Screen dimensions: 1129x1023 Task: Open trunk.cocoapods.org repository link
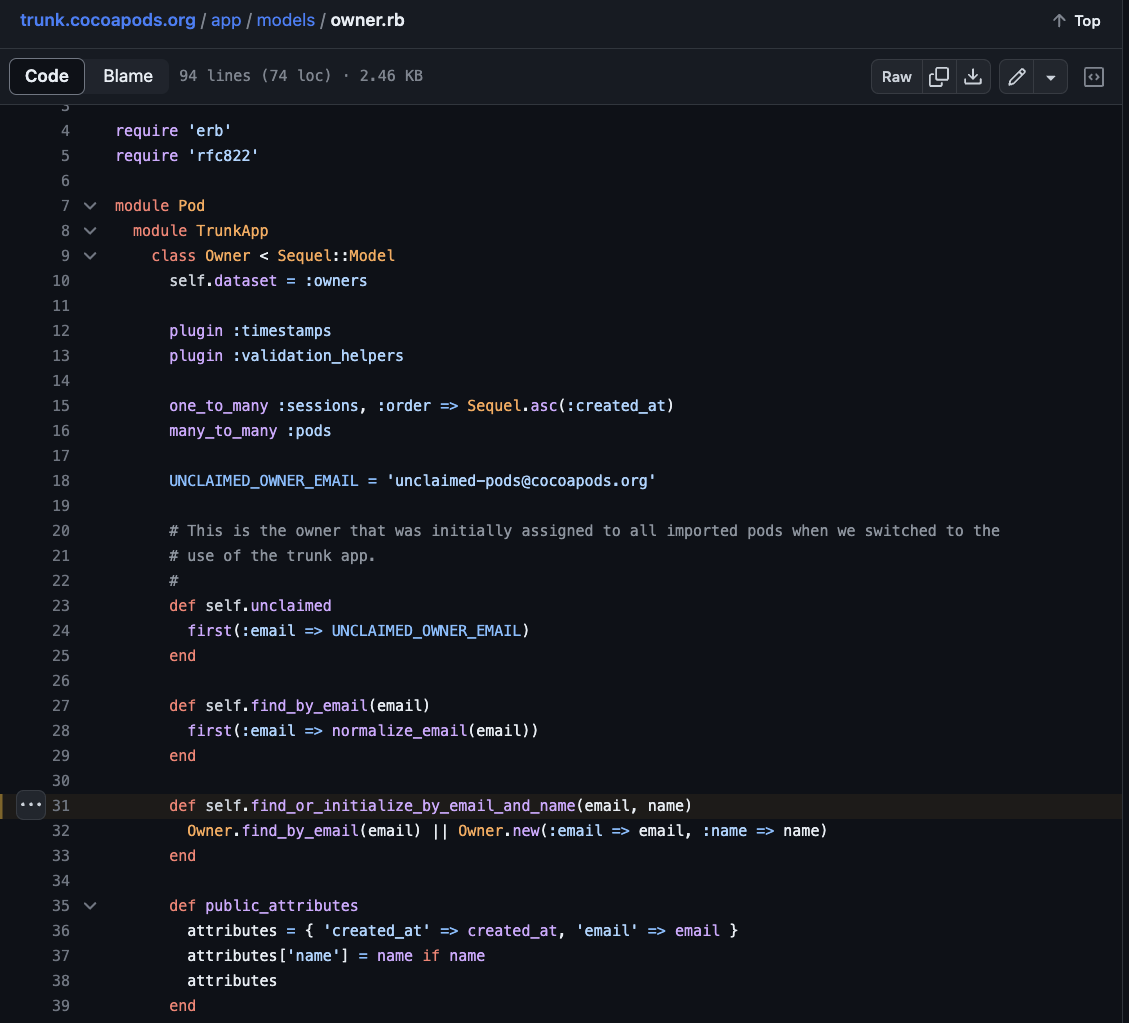[108, 20]
